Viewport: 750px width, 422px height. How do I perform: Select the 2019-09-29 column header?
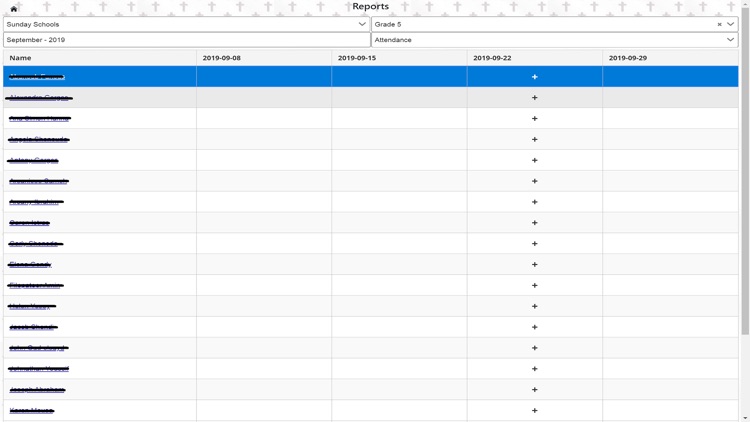(670, 58)
